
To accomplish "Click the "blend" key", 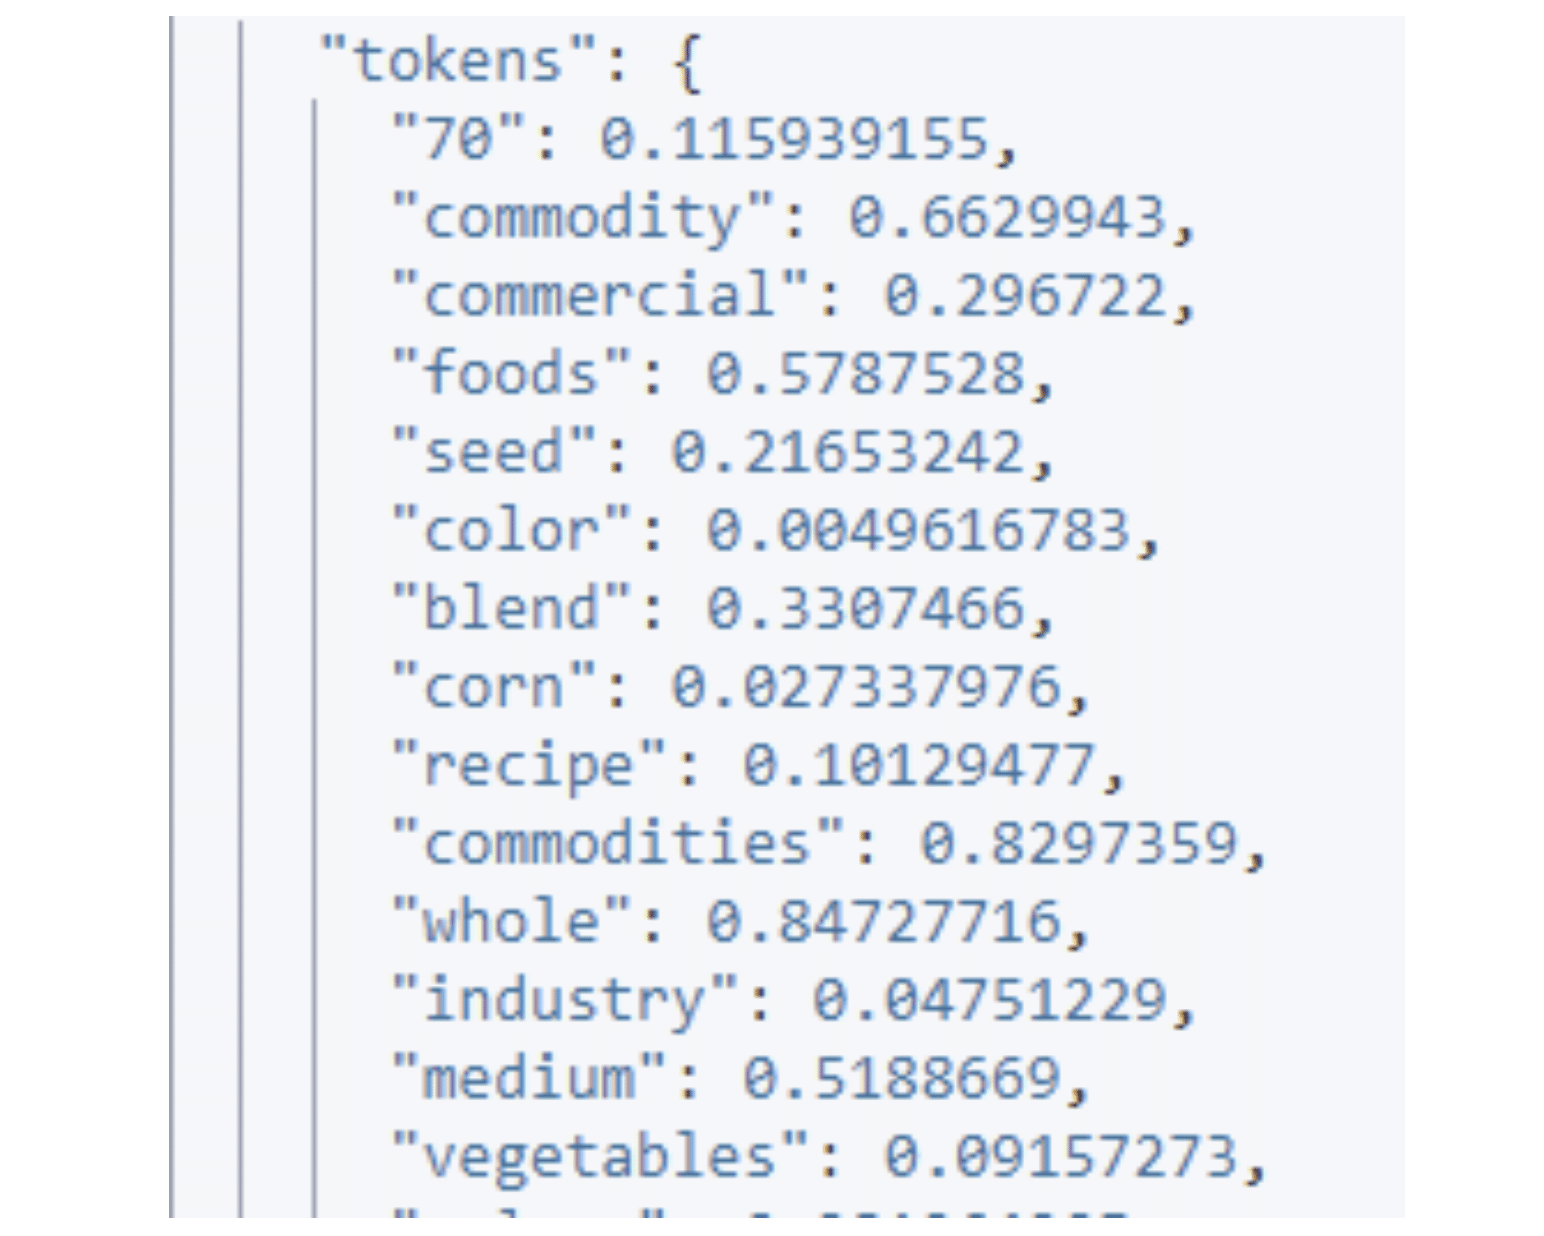I will pos(511,607).
